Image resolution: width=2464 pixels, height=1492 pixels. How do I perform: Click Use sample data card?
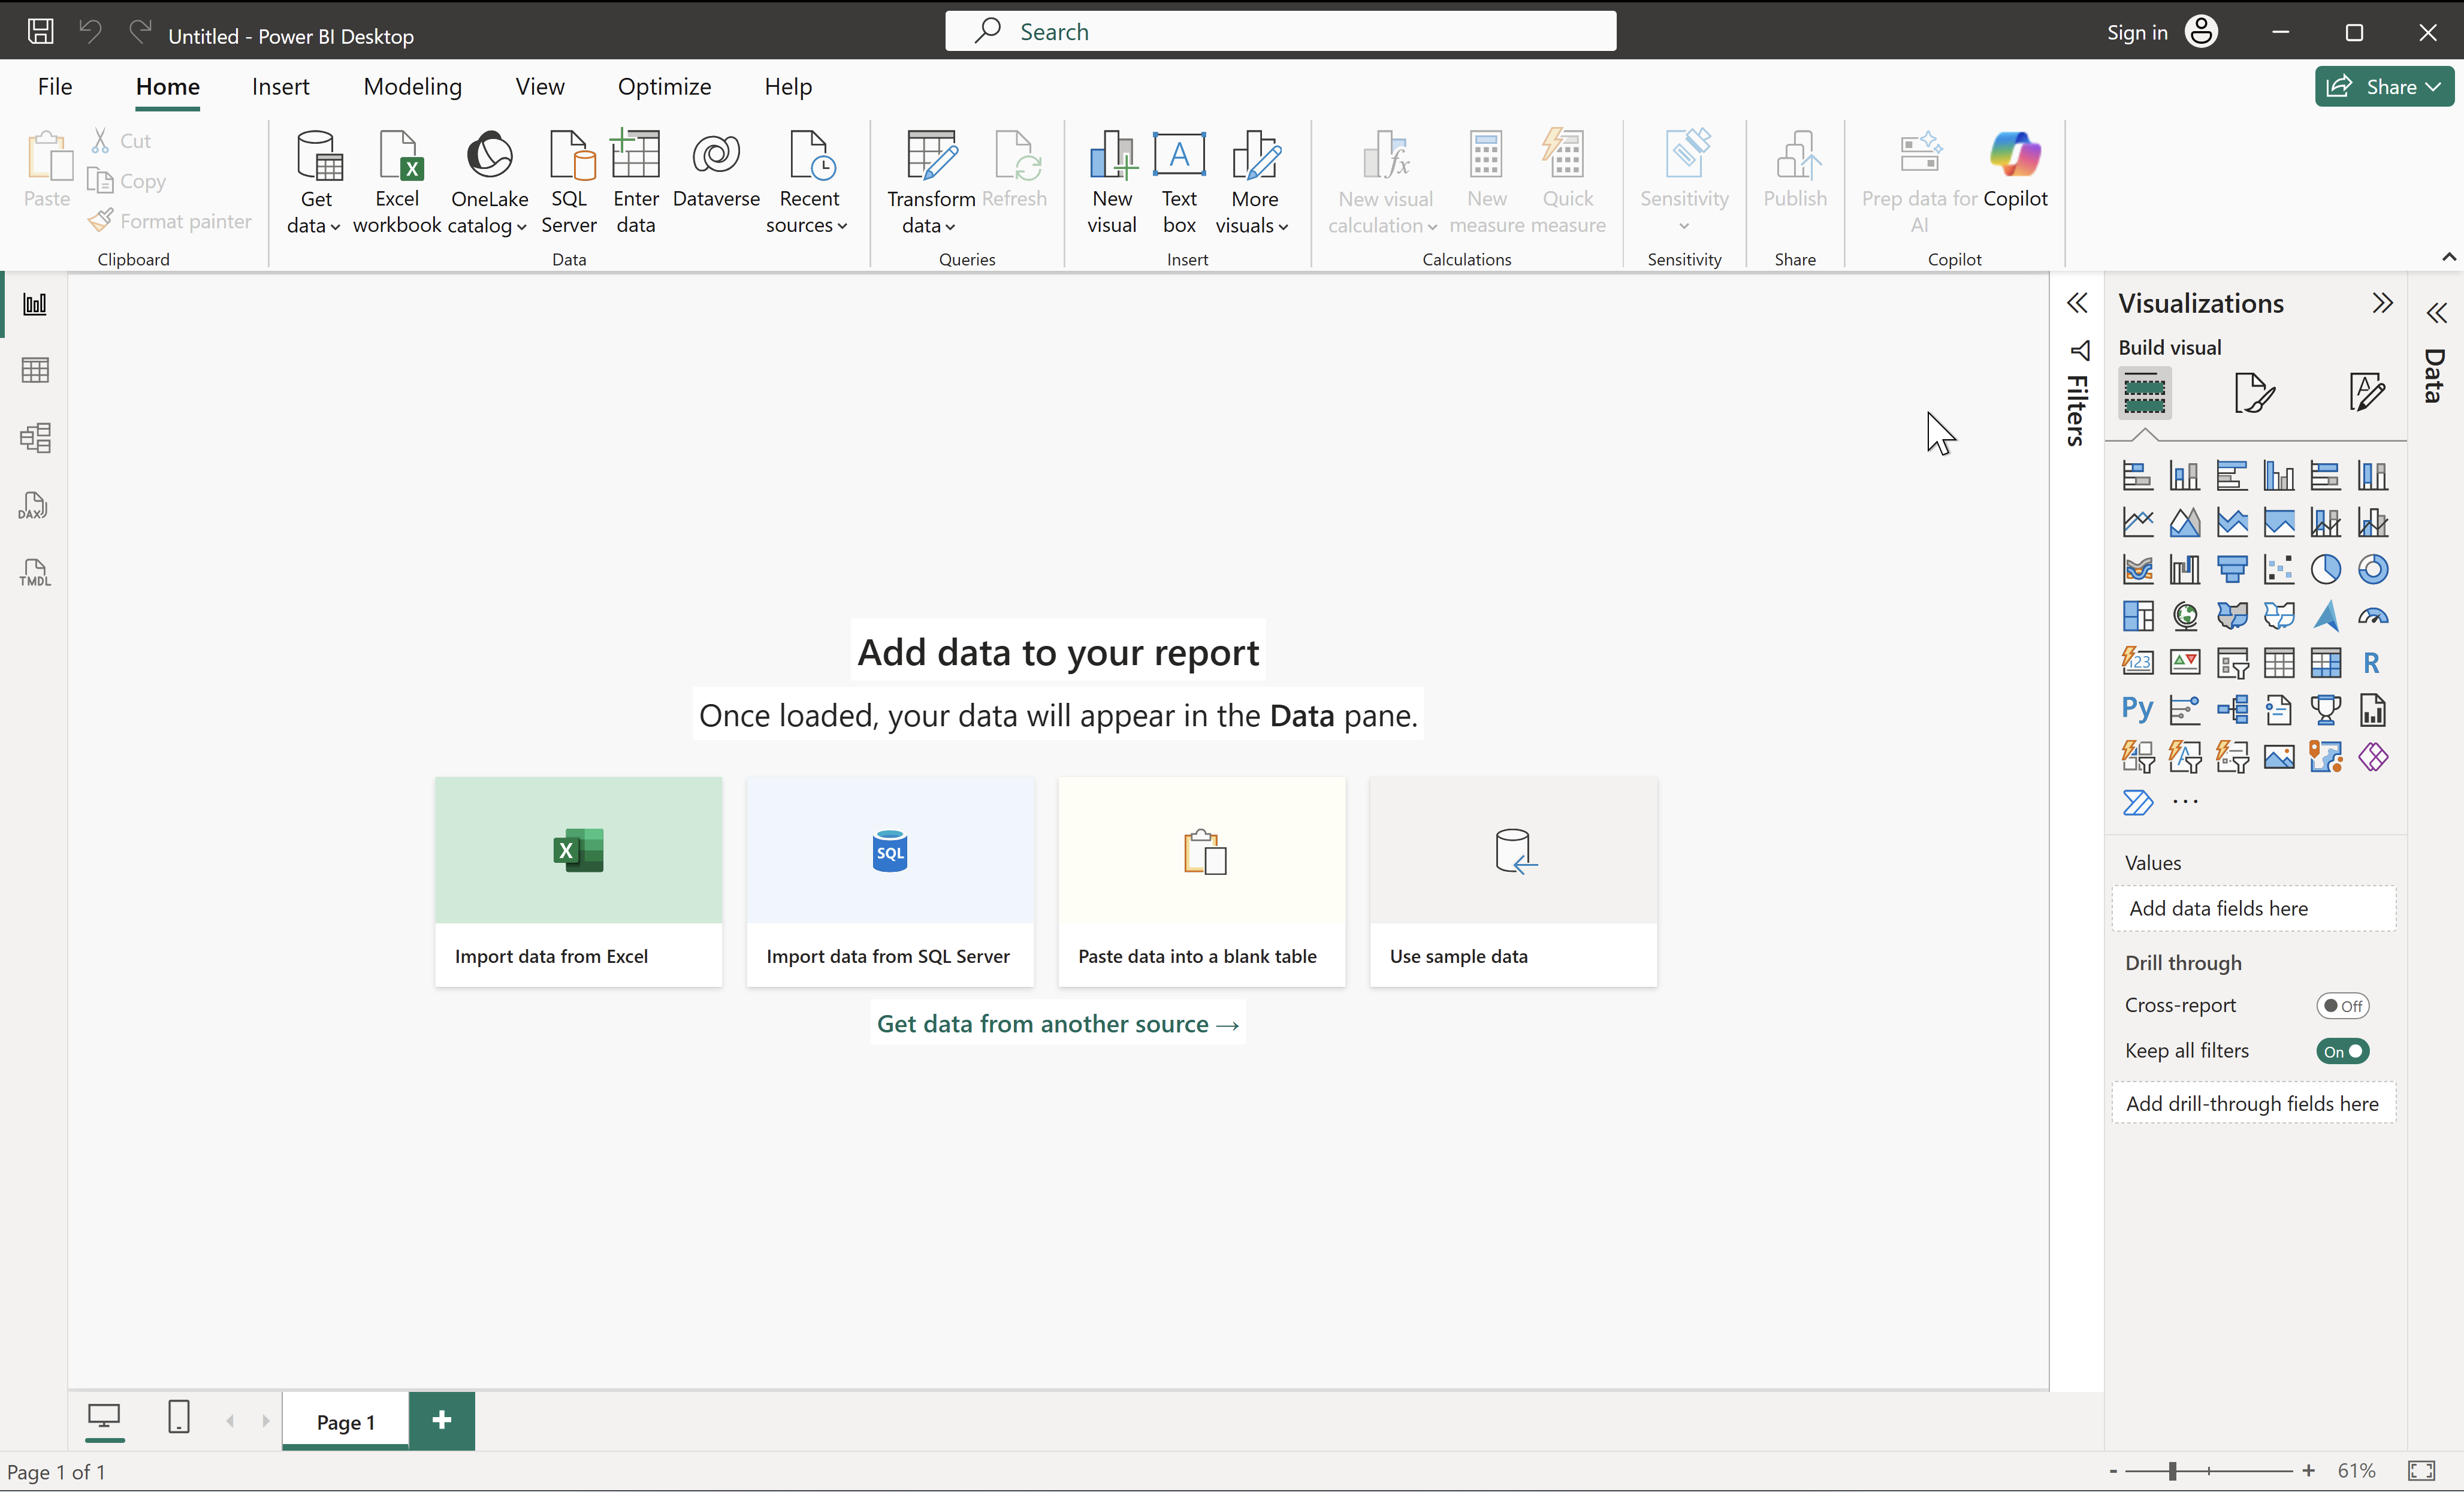click(x=1514, y=882)
